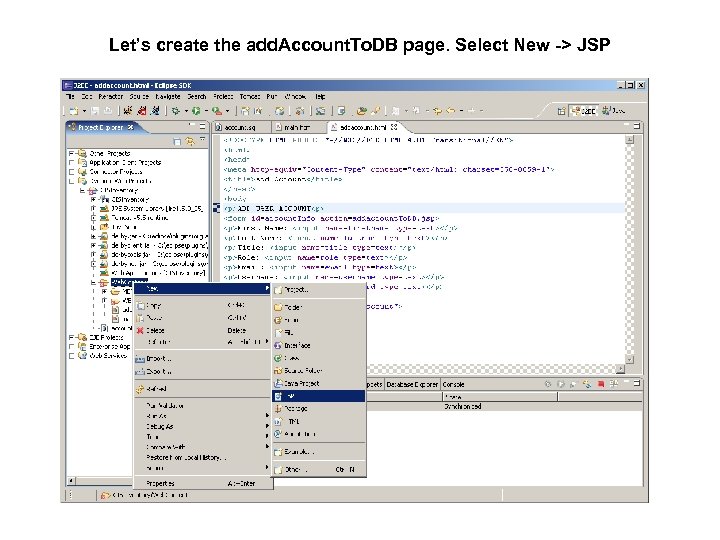Click the New wizard toolbar icon
The height and width of the screenshot is (540, 720).
pos(73,111)
